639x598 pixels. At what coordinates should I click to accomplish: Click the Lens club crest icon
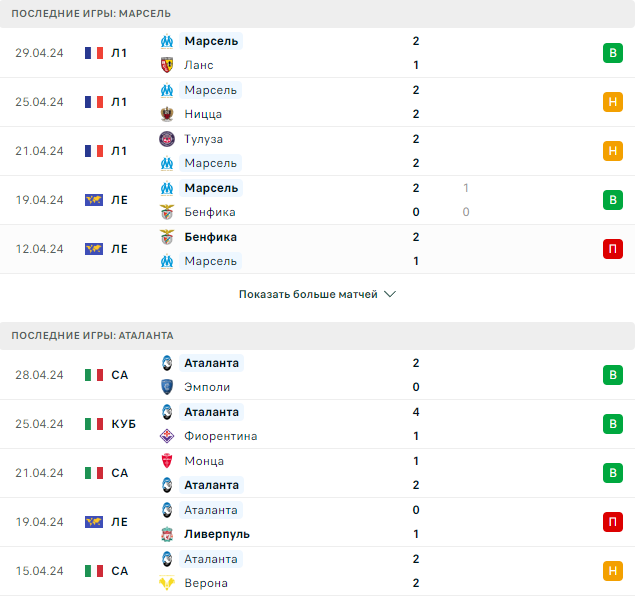[x=167, y=65]
